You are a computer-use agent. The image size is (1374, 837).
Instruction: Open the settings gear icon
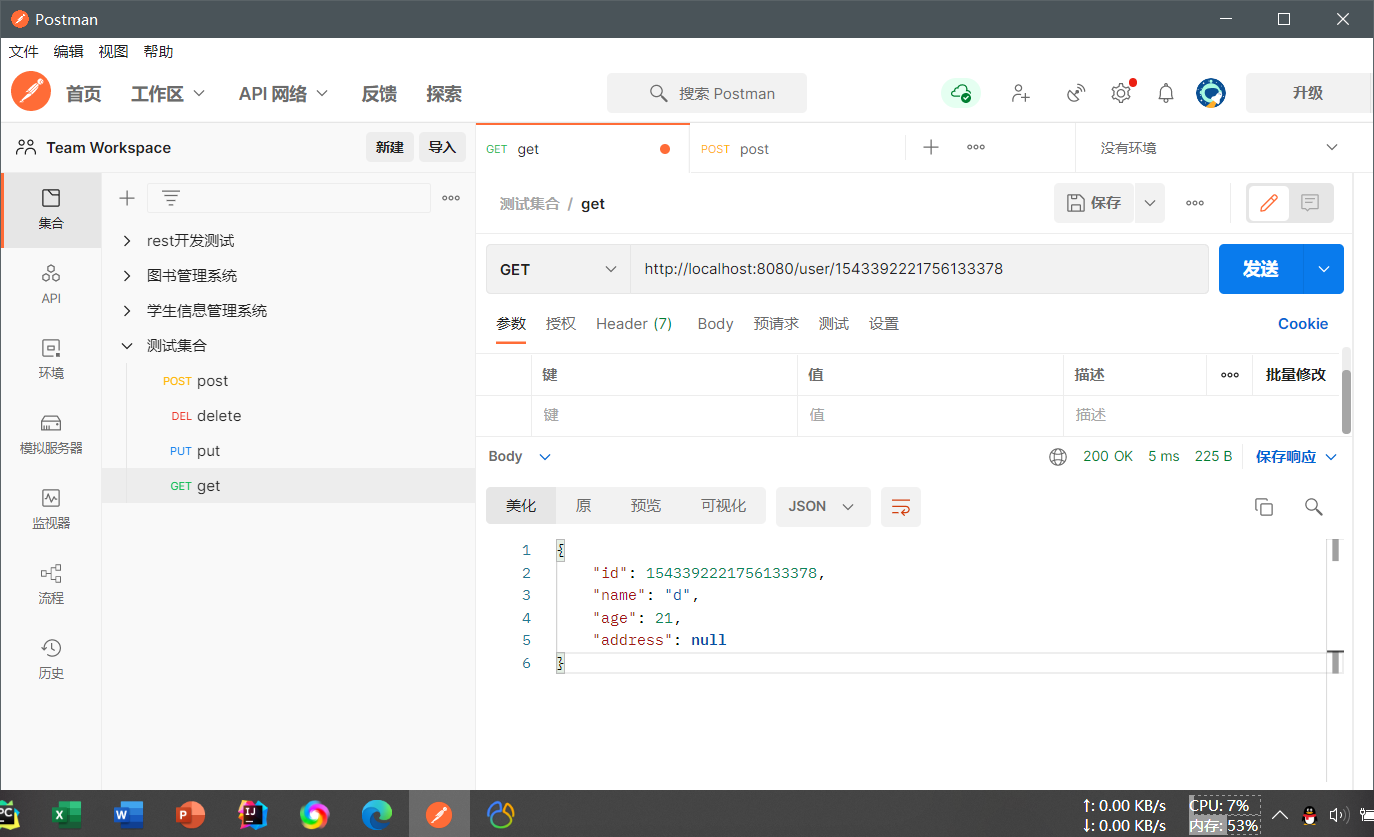point(1121,93)
